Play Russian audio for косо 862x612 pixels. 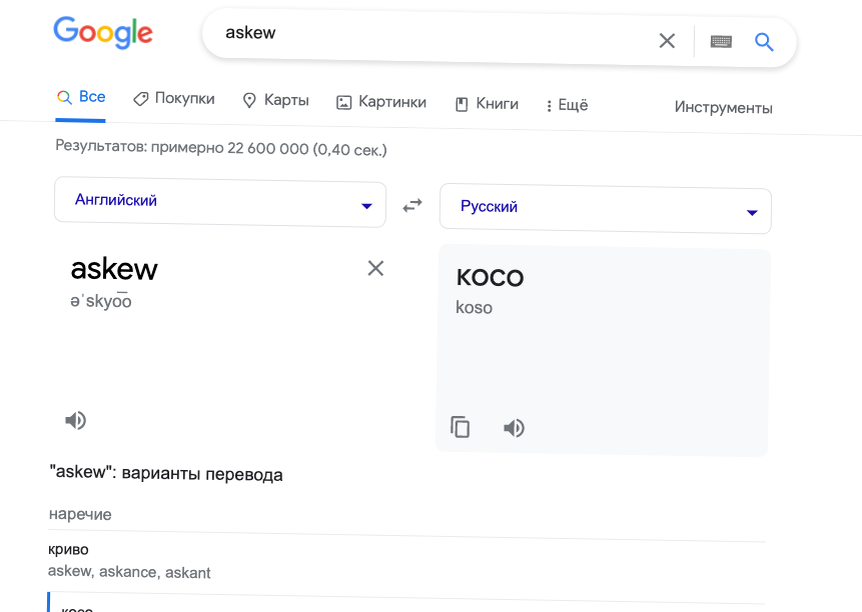pos(514,428)
